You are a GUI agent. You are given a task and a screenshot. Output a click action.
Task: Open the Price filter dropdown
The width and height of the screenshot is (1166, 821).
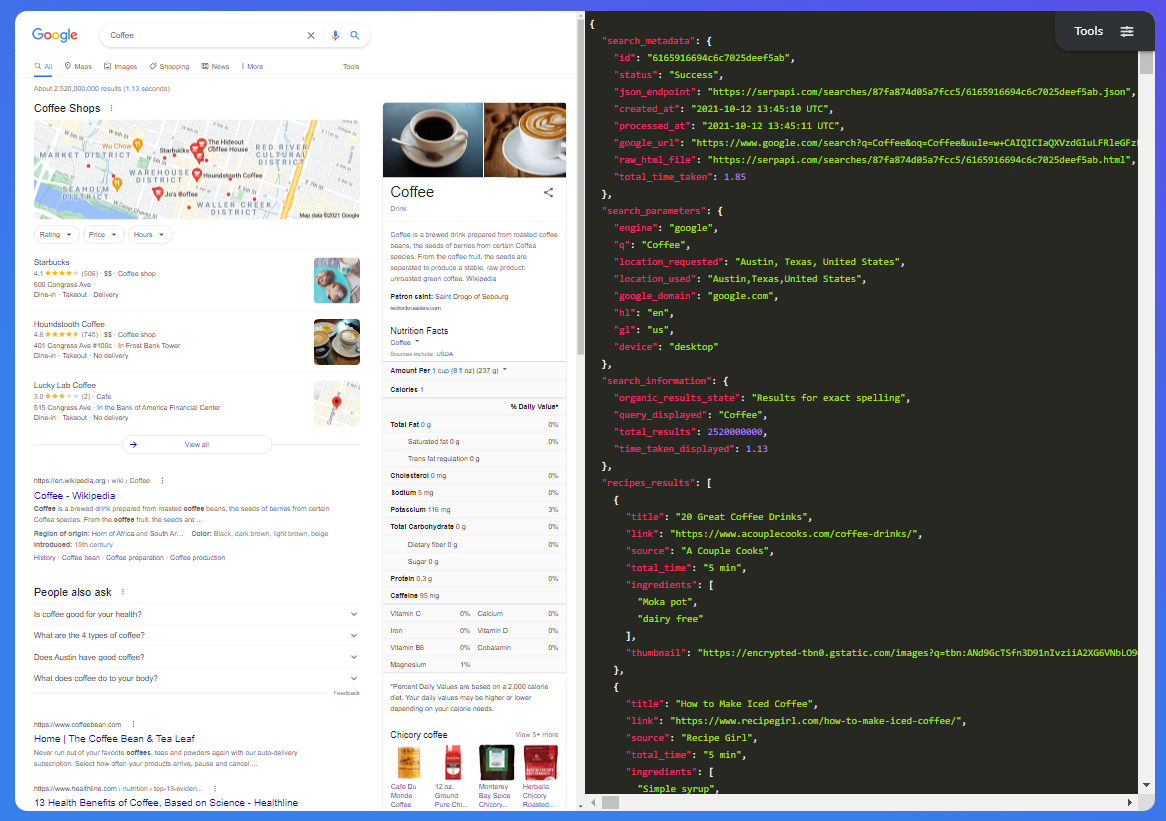(103, 234)
